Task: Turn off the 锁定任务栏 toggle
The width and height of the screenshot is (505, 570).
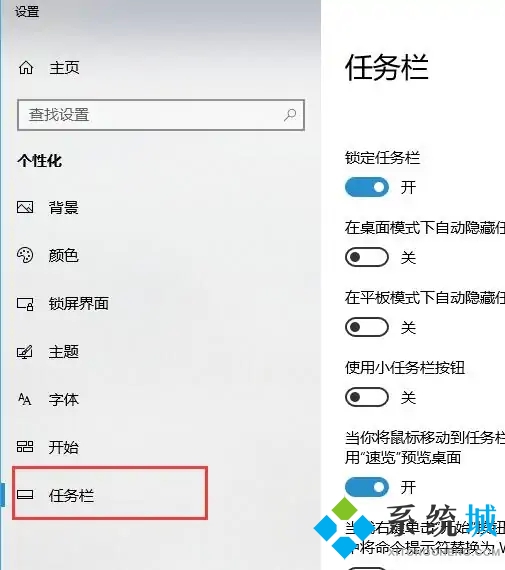Action: coord(367,187)
